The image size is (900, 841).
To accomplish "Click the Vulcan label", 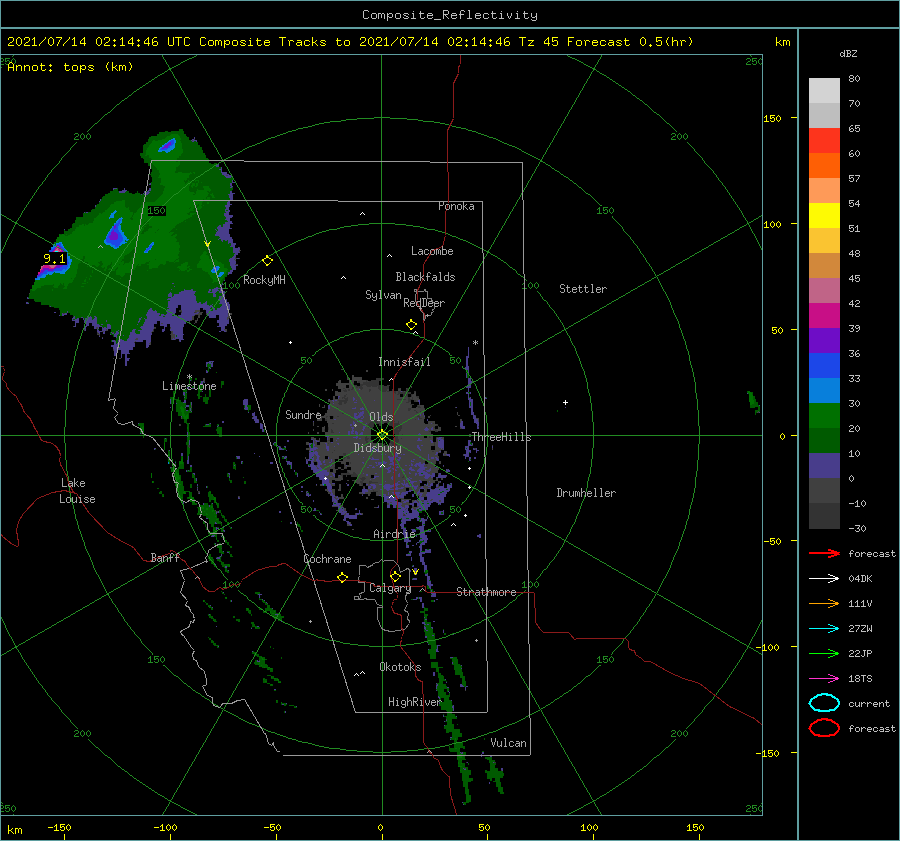I will click(x=509, y=743).
